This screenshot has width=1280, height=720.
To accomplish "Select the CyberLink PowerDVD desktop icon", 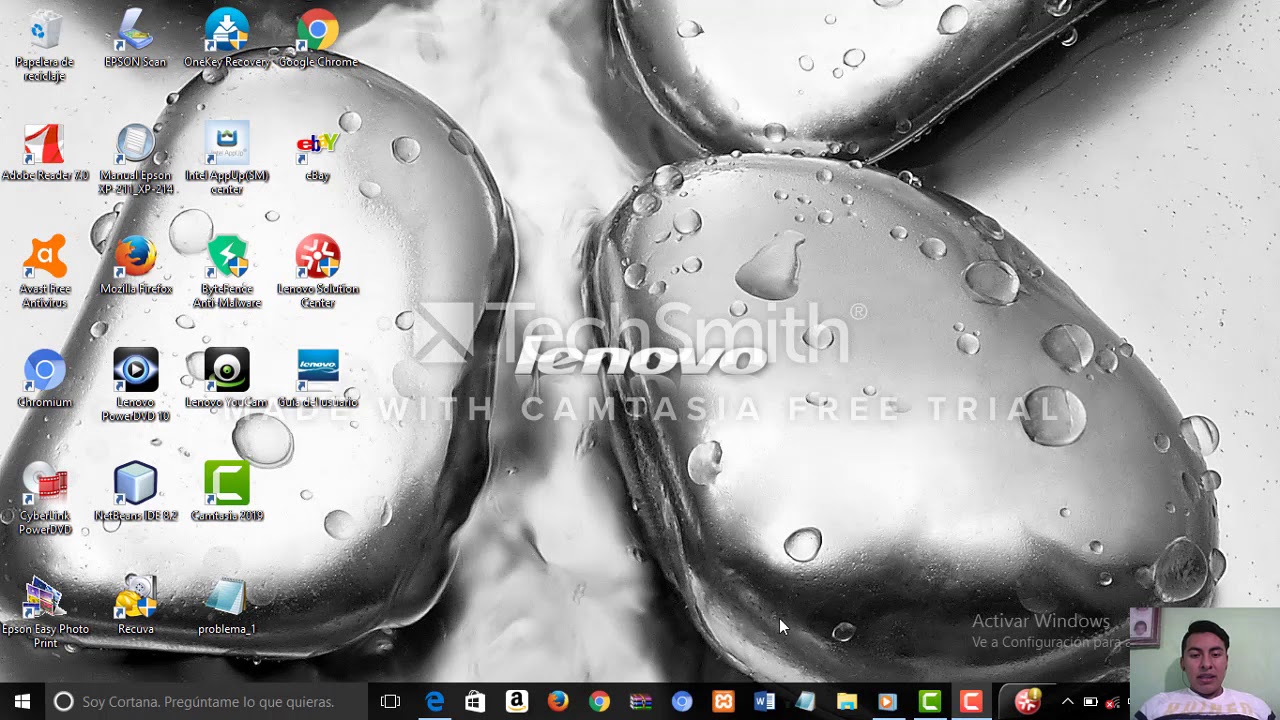I will pos(44,499).
